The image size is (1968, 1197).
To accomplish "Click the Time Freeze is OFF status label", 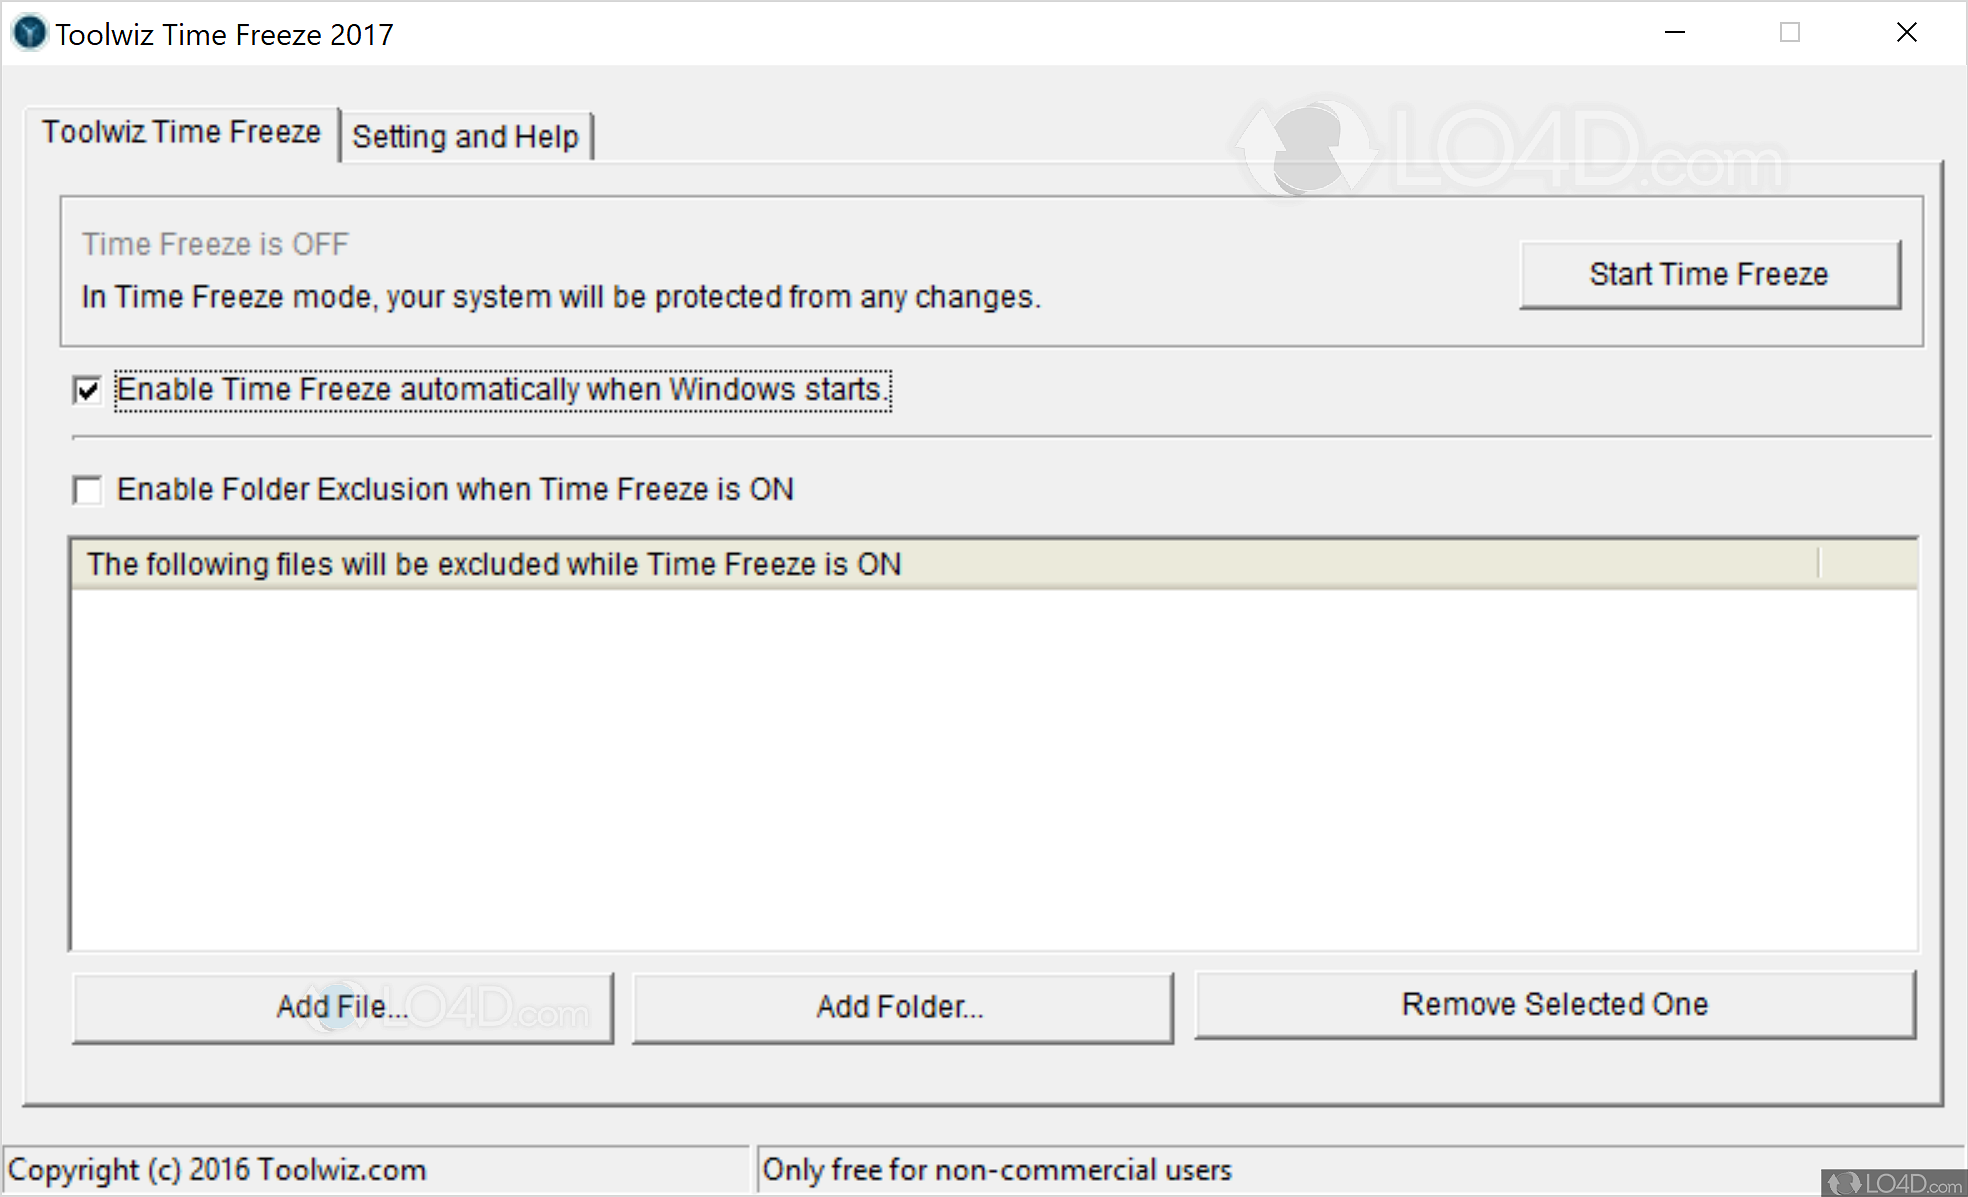I will pos(215,243).
